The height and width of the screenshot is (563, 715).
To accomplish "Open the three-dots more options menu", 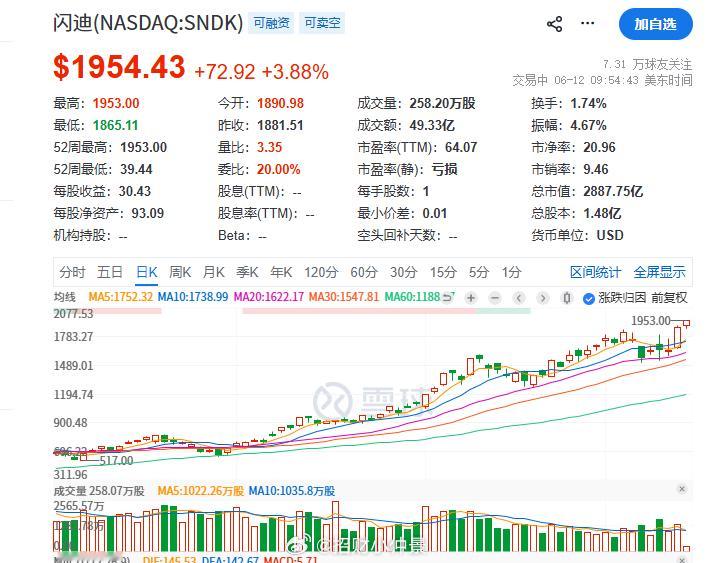I will tap(587, 23).
